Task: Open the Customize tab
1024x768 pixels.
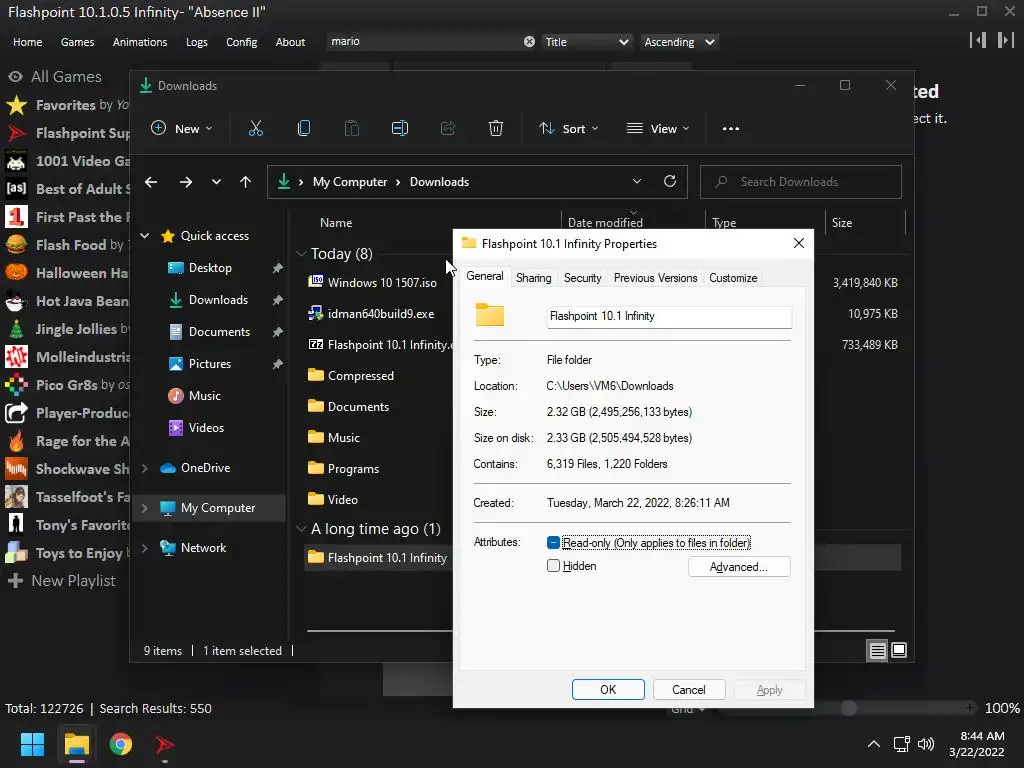Action: click(733, 278)
